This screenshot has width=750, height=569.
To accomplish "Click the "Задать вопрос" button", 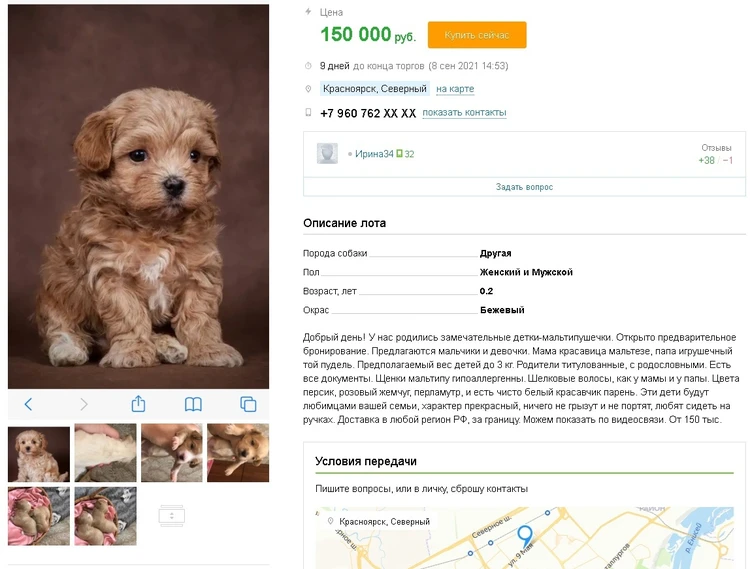I will point(524,187).
